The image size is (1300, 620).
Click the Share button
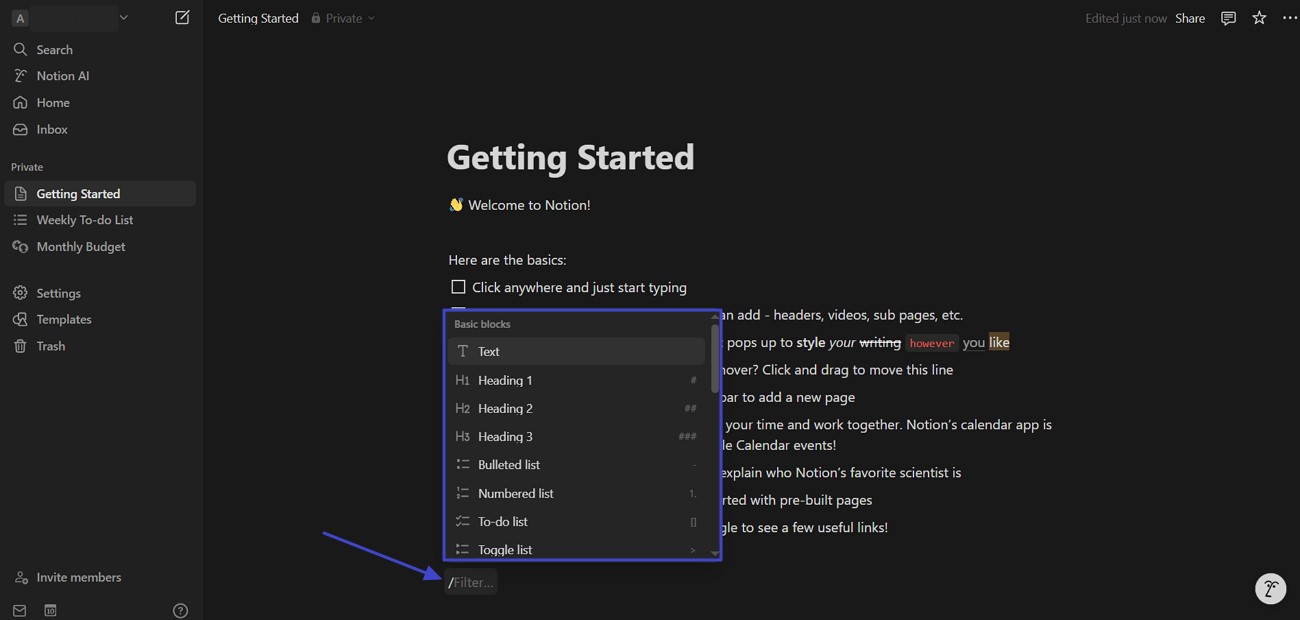(1190, 18)
